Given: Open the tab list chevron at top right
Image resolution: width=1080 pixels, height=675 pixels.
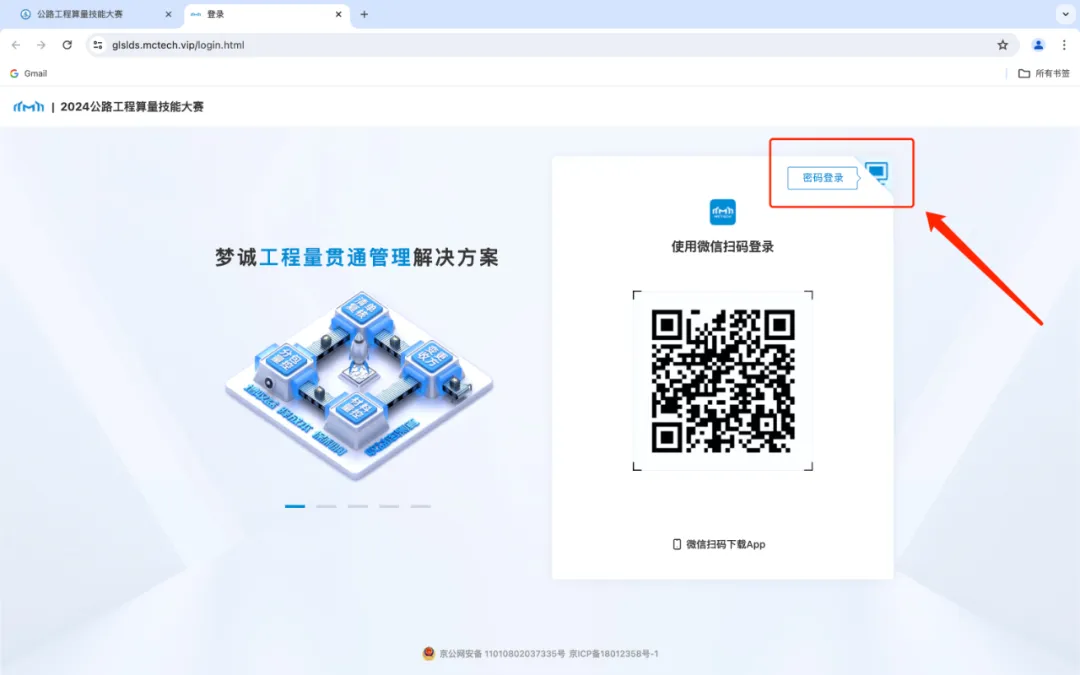Looking at the screenshot, I should [x=1063, y=14].
